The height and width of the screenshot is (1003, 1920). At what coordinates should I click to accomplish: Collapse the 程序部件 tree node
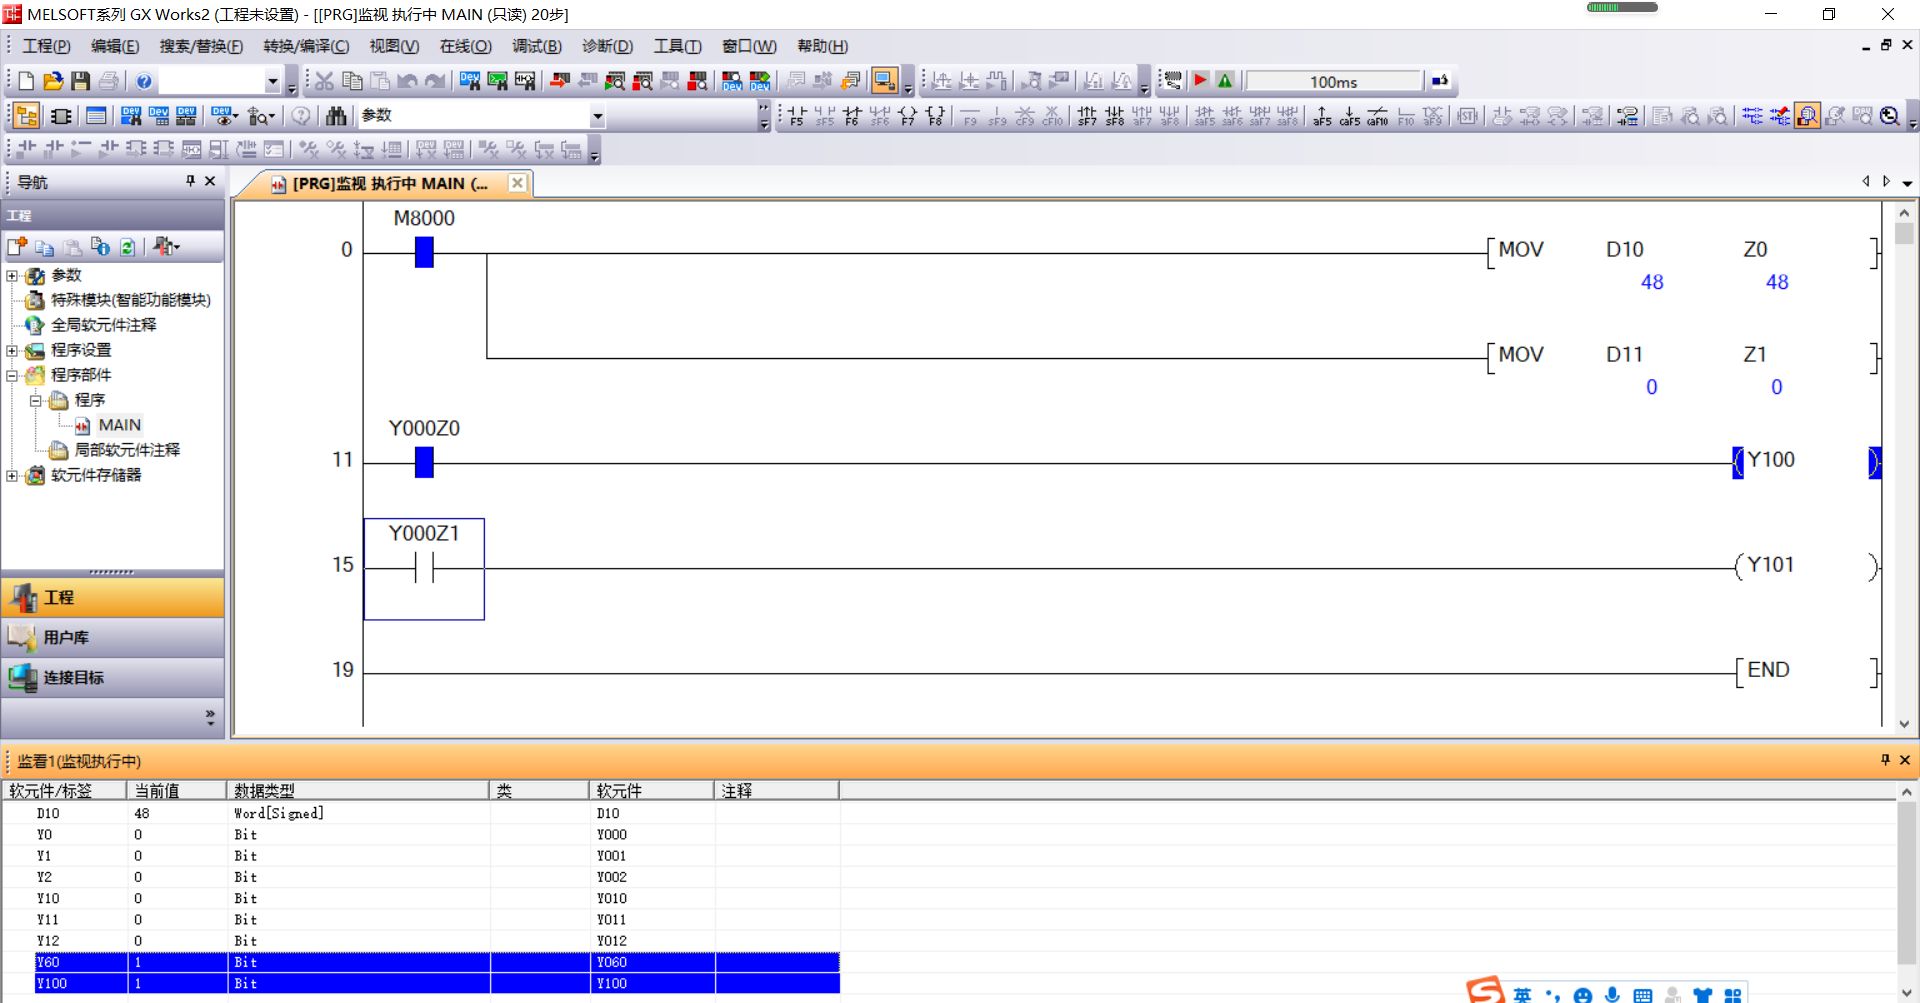coord(12,376)
